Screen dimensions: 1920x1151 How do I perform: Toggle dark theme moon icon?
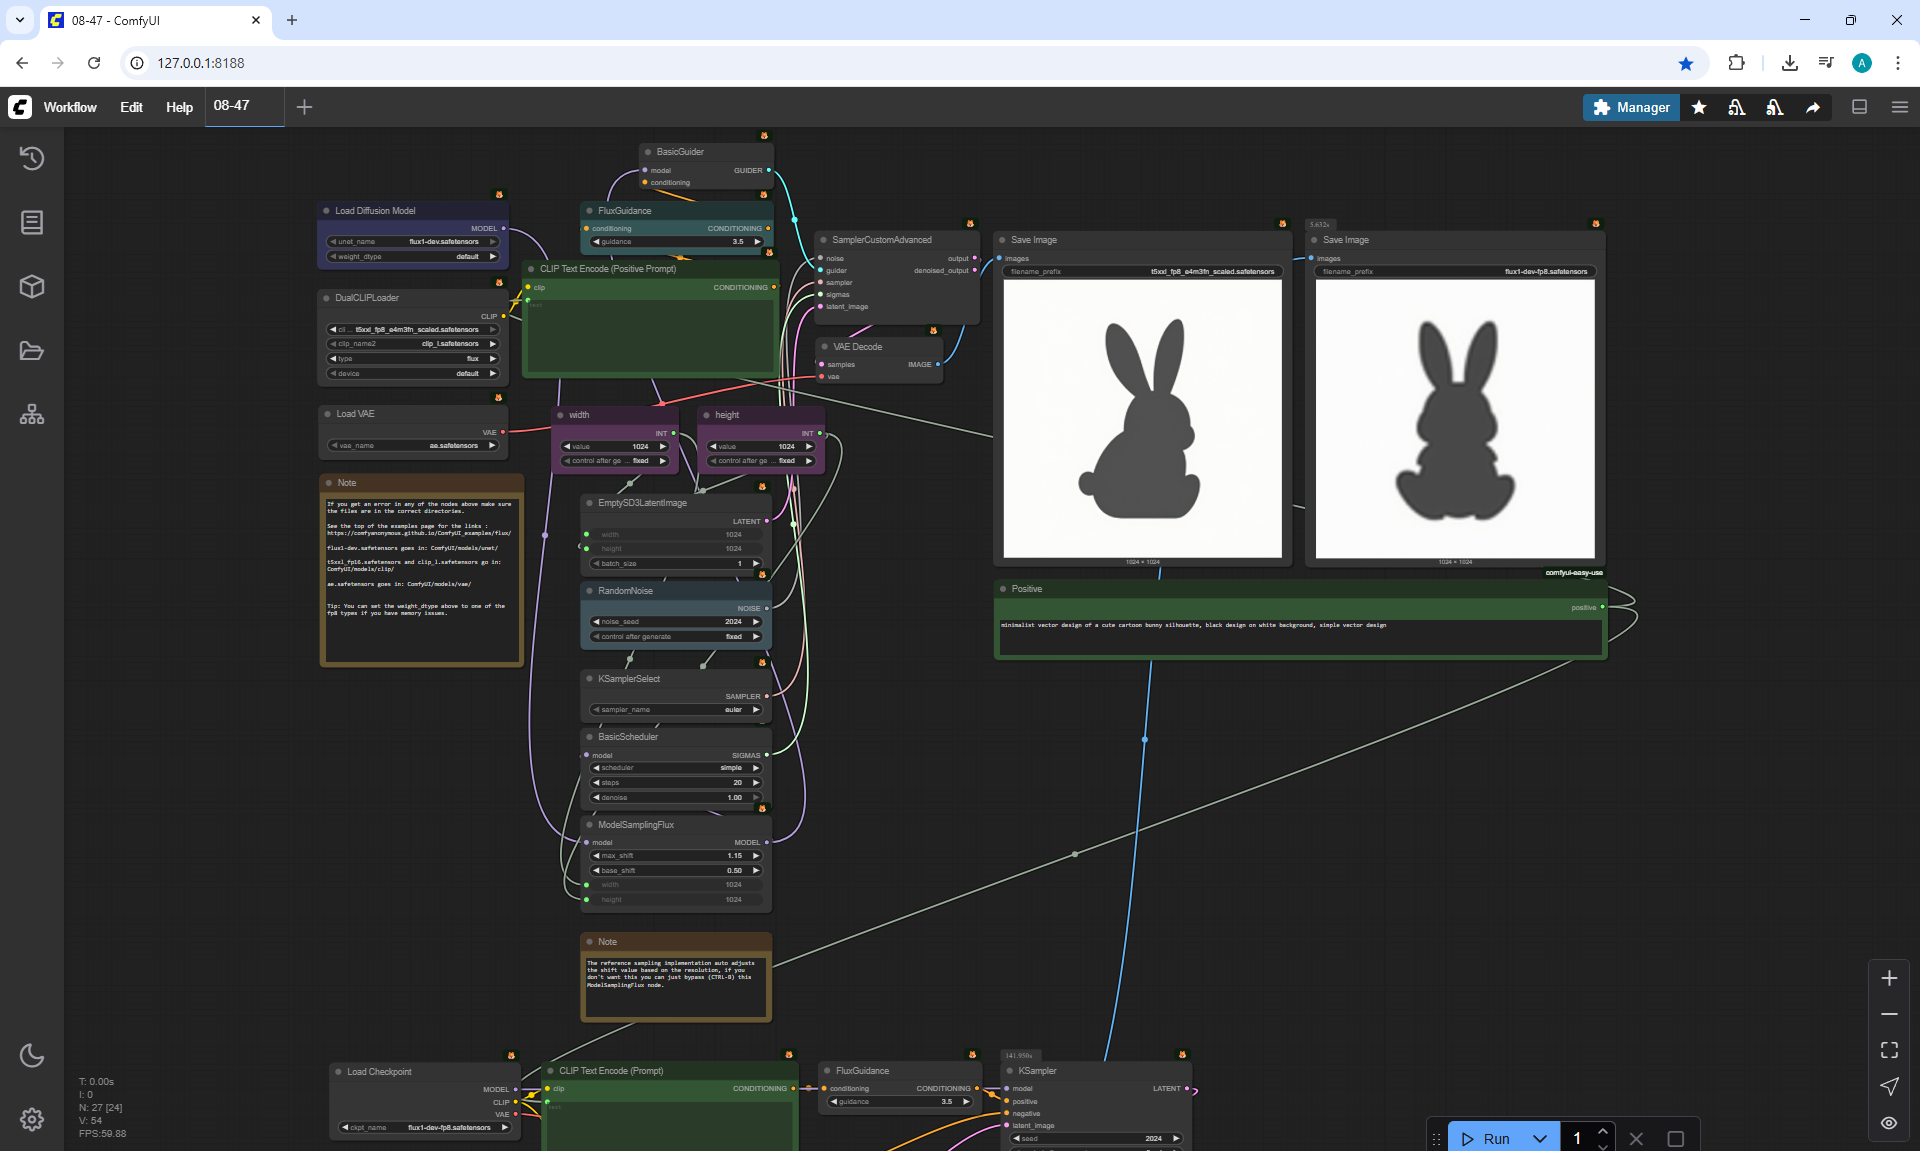[32, 1055]
